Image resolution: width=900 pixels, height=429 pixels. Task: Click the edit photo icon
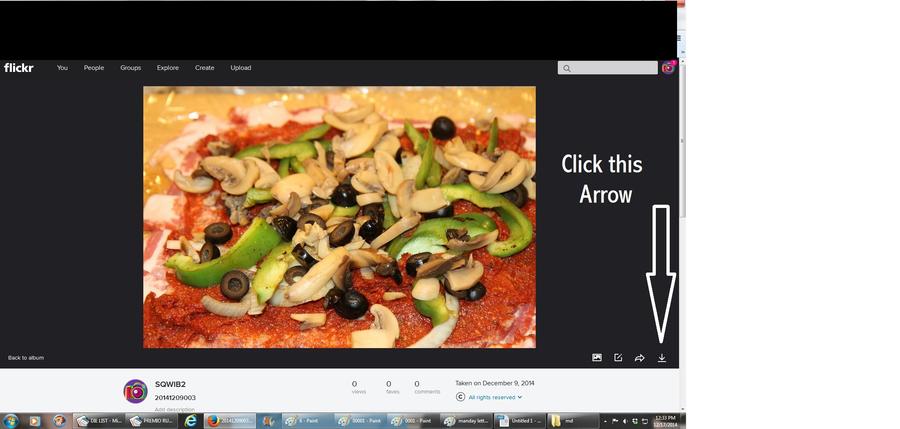(618, 358)
